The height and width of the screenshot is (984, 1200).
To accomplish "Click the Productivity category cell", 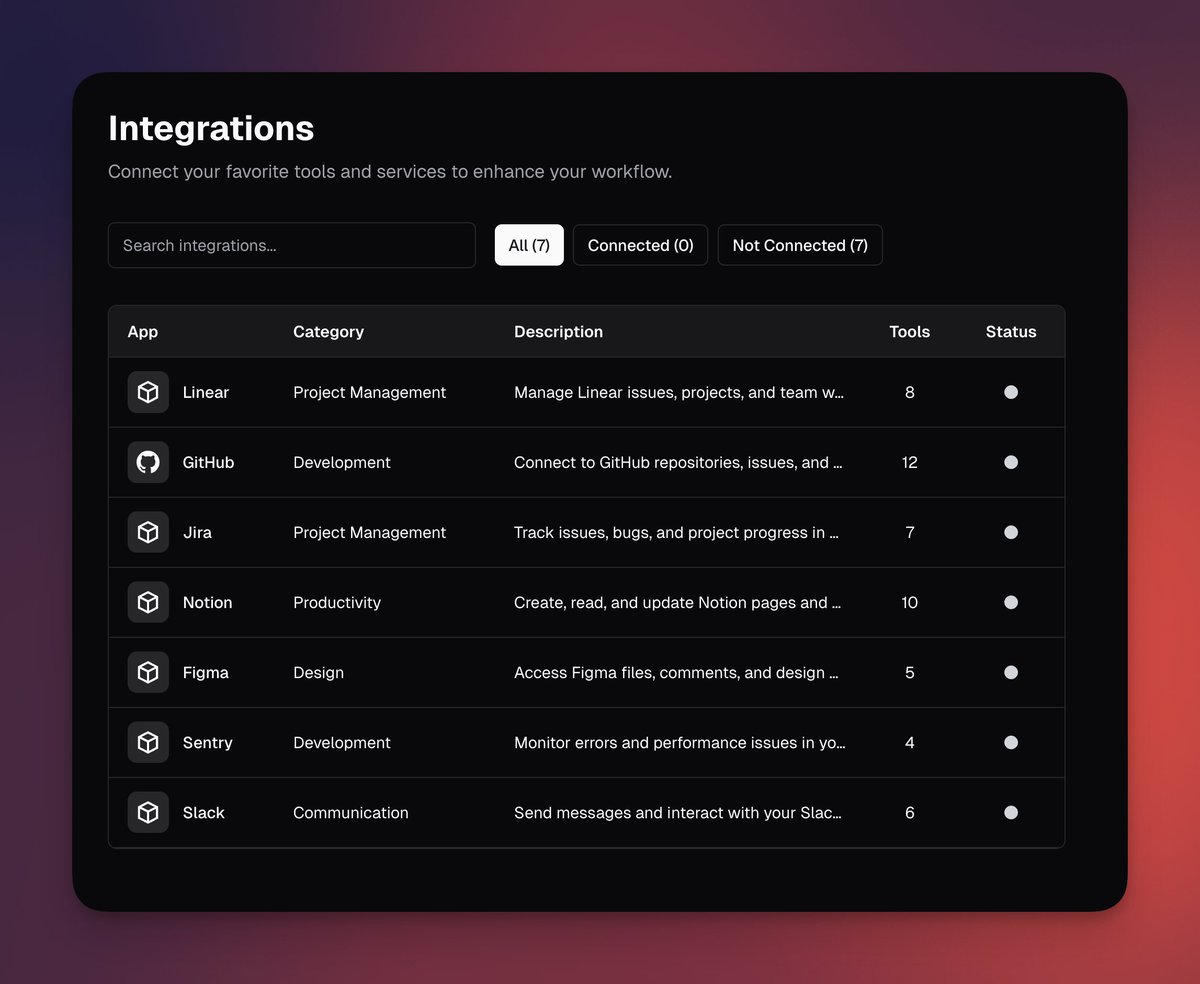I will pyautogui.click(x=337, y=602).
